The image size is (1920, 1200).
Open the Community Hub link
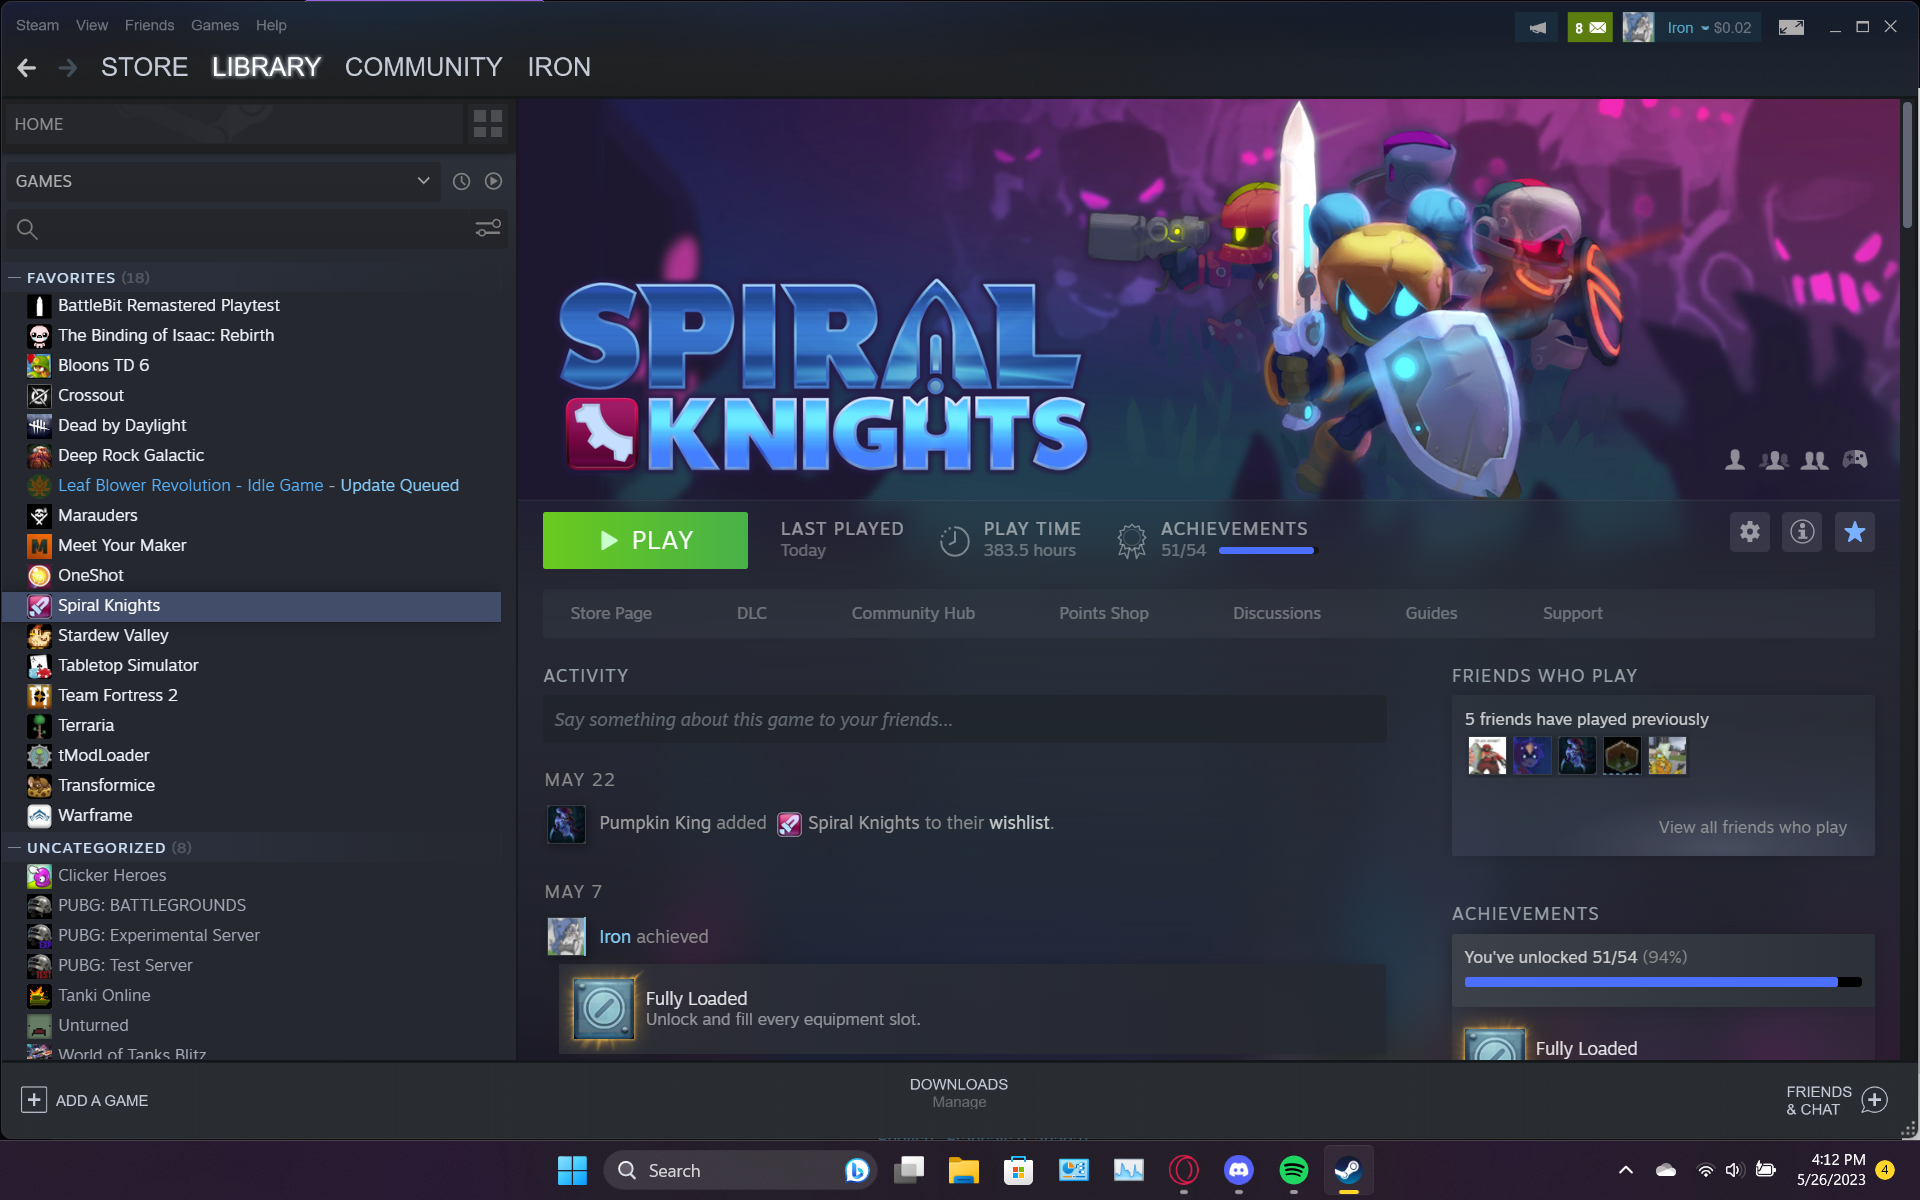(913, 613)
